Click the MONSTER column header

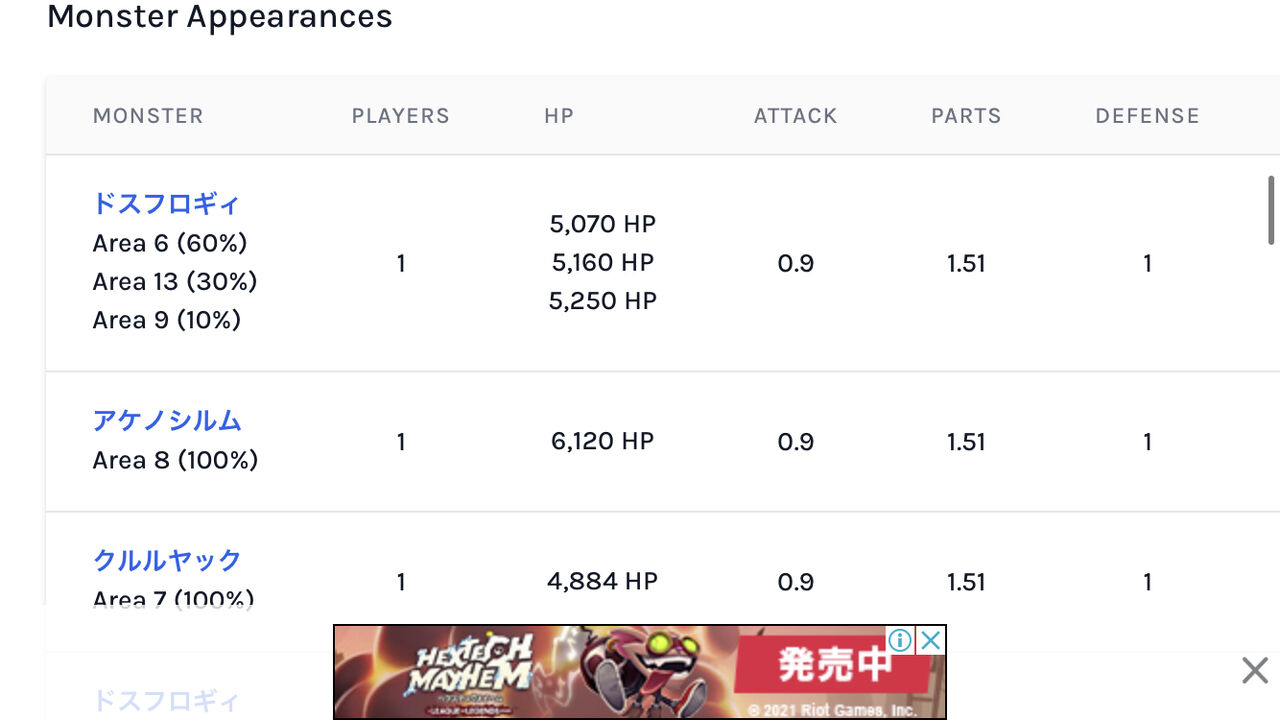(x=148, y=116)
